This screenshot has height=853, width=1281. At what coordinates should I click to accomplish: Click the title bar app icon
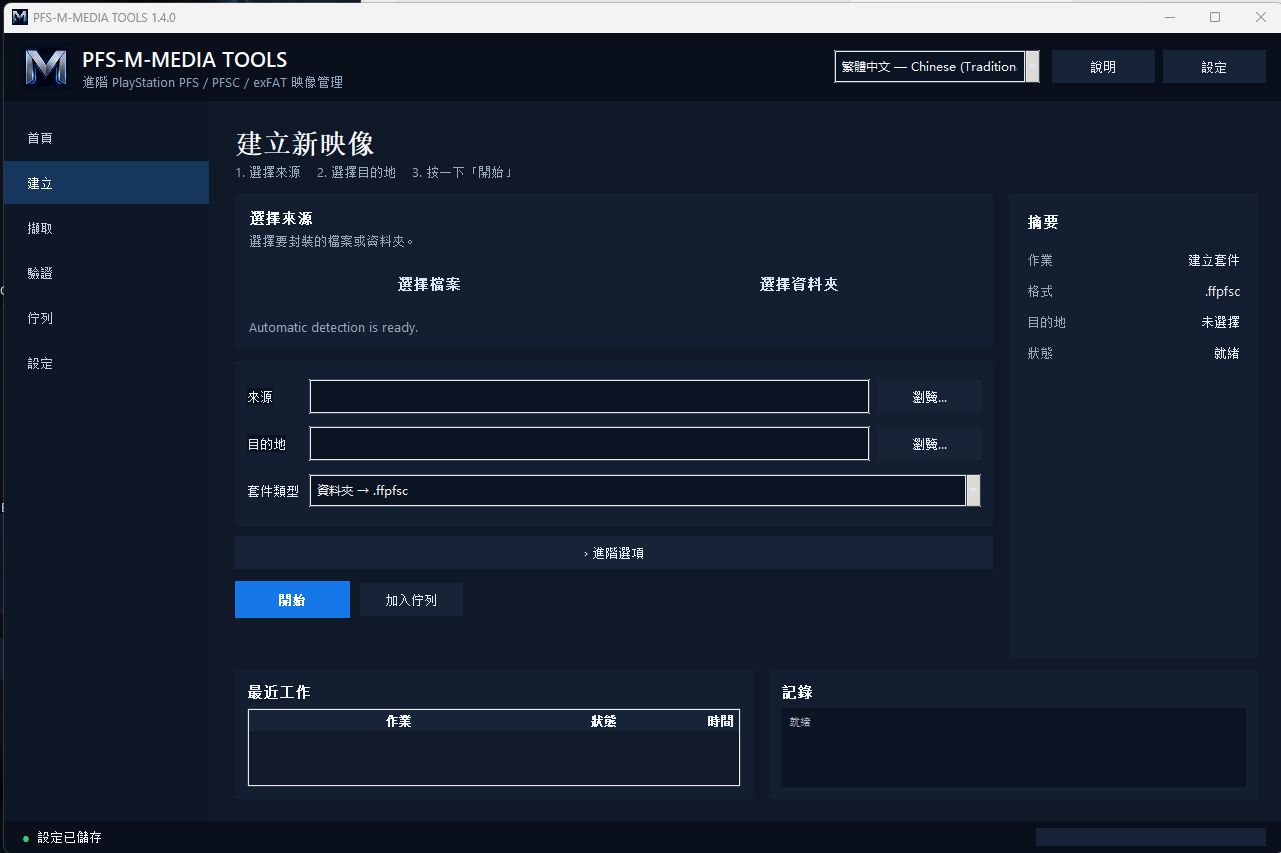tap(19, 17)
